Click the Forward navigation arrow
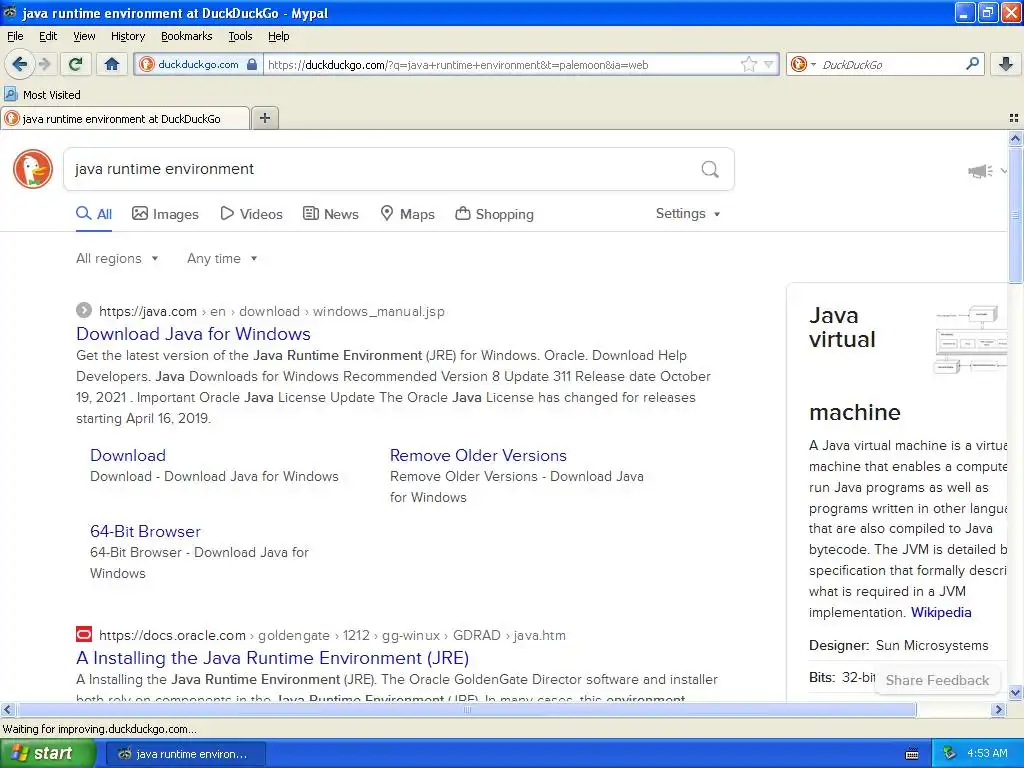 pyautogui.click(x=44, y=64)
